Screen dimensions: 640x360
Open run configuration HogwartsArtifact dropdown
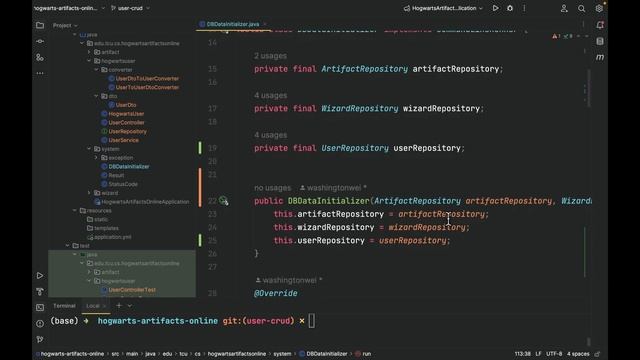point(443,8)
